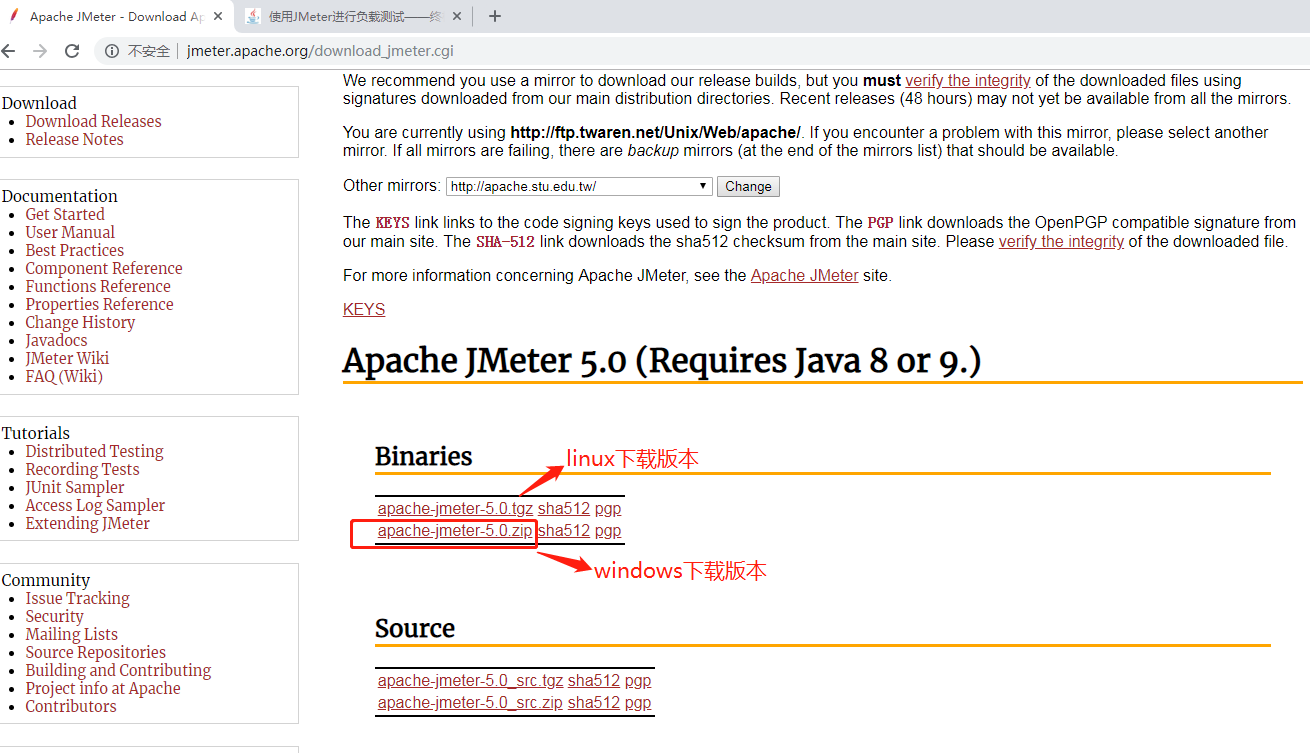This screenshot has height=753, width=1310.
Task: Open Recording Tests tutorial
Action: point(82,469)
